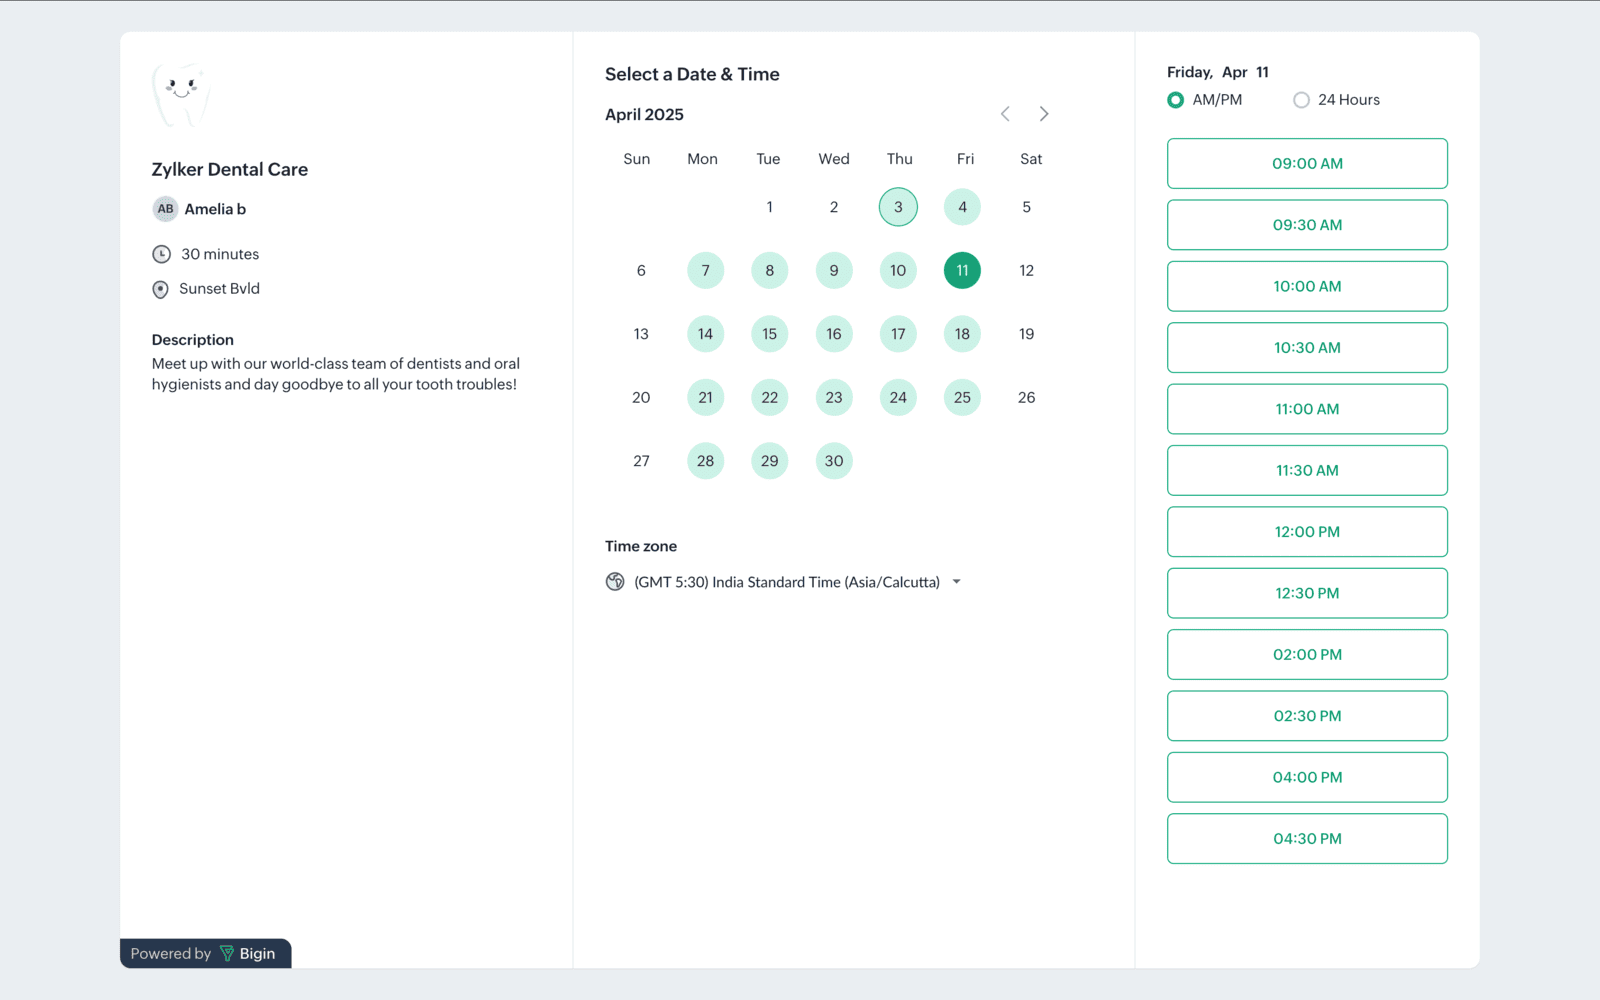Choose the 09:00 AM time slot
Viewport: 1600px width, 1000px height.
pyautogui.click(x=1307, y=164)
